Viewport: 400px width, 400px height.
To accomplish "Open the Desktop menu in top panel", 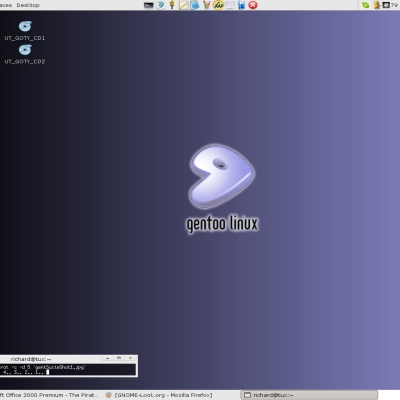I will click(28, 5).
